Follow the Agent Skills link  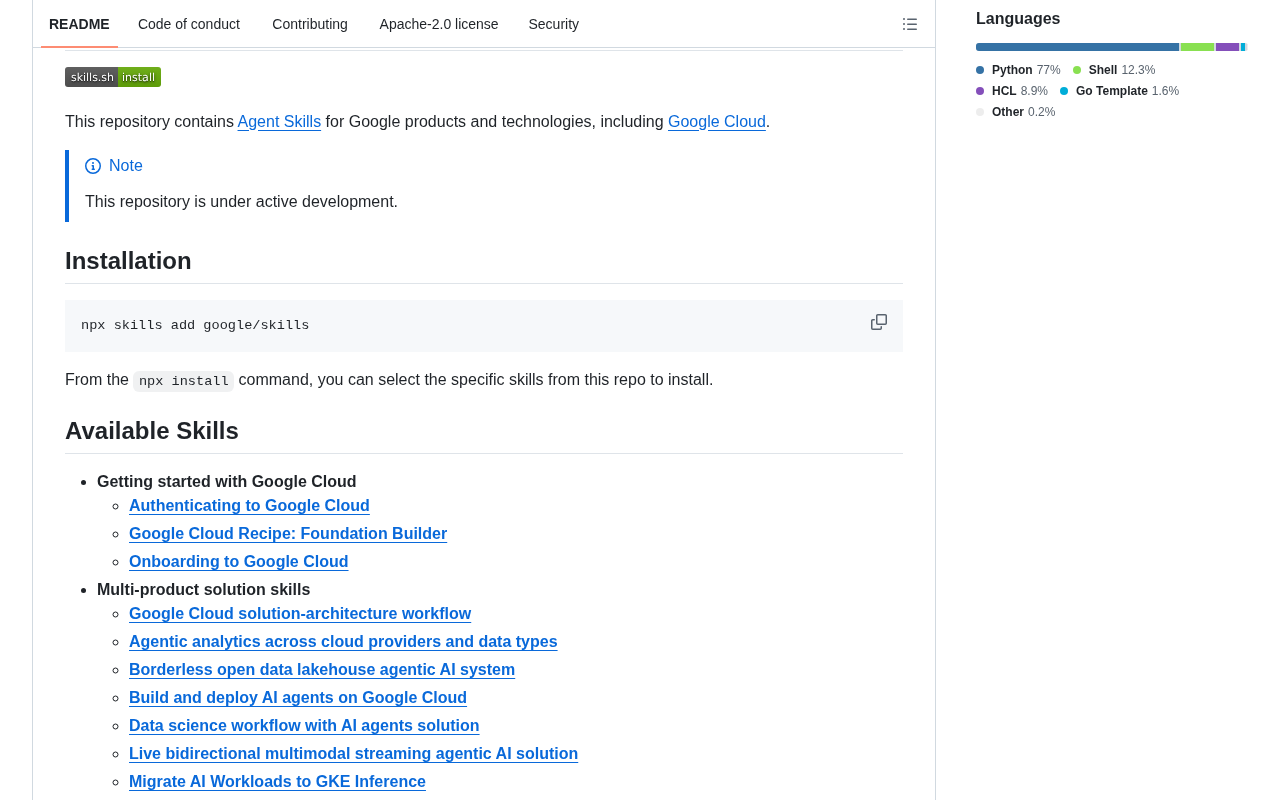pos(279,122)
